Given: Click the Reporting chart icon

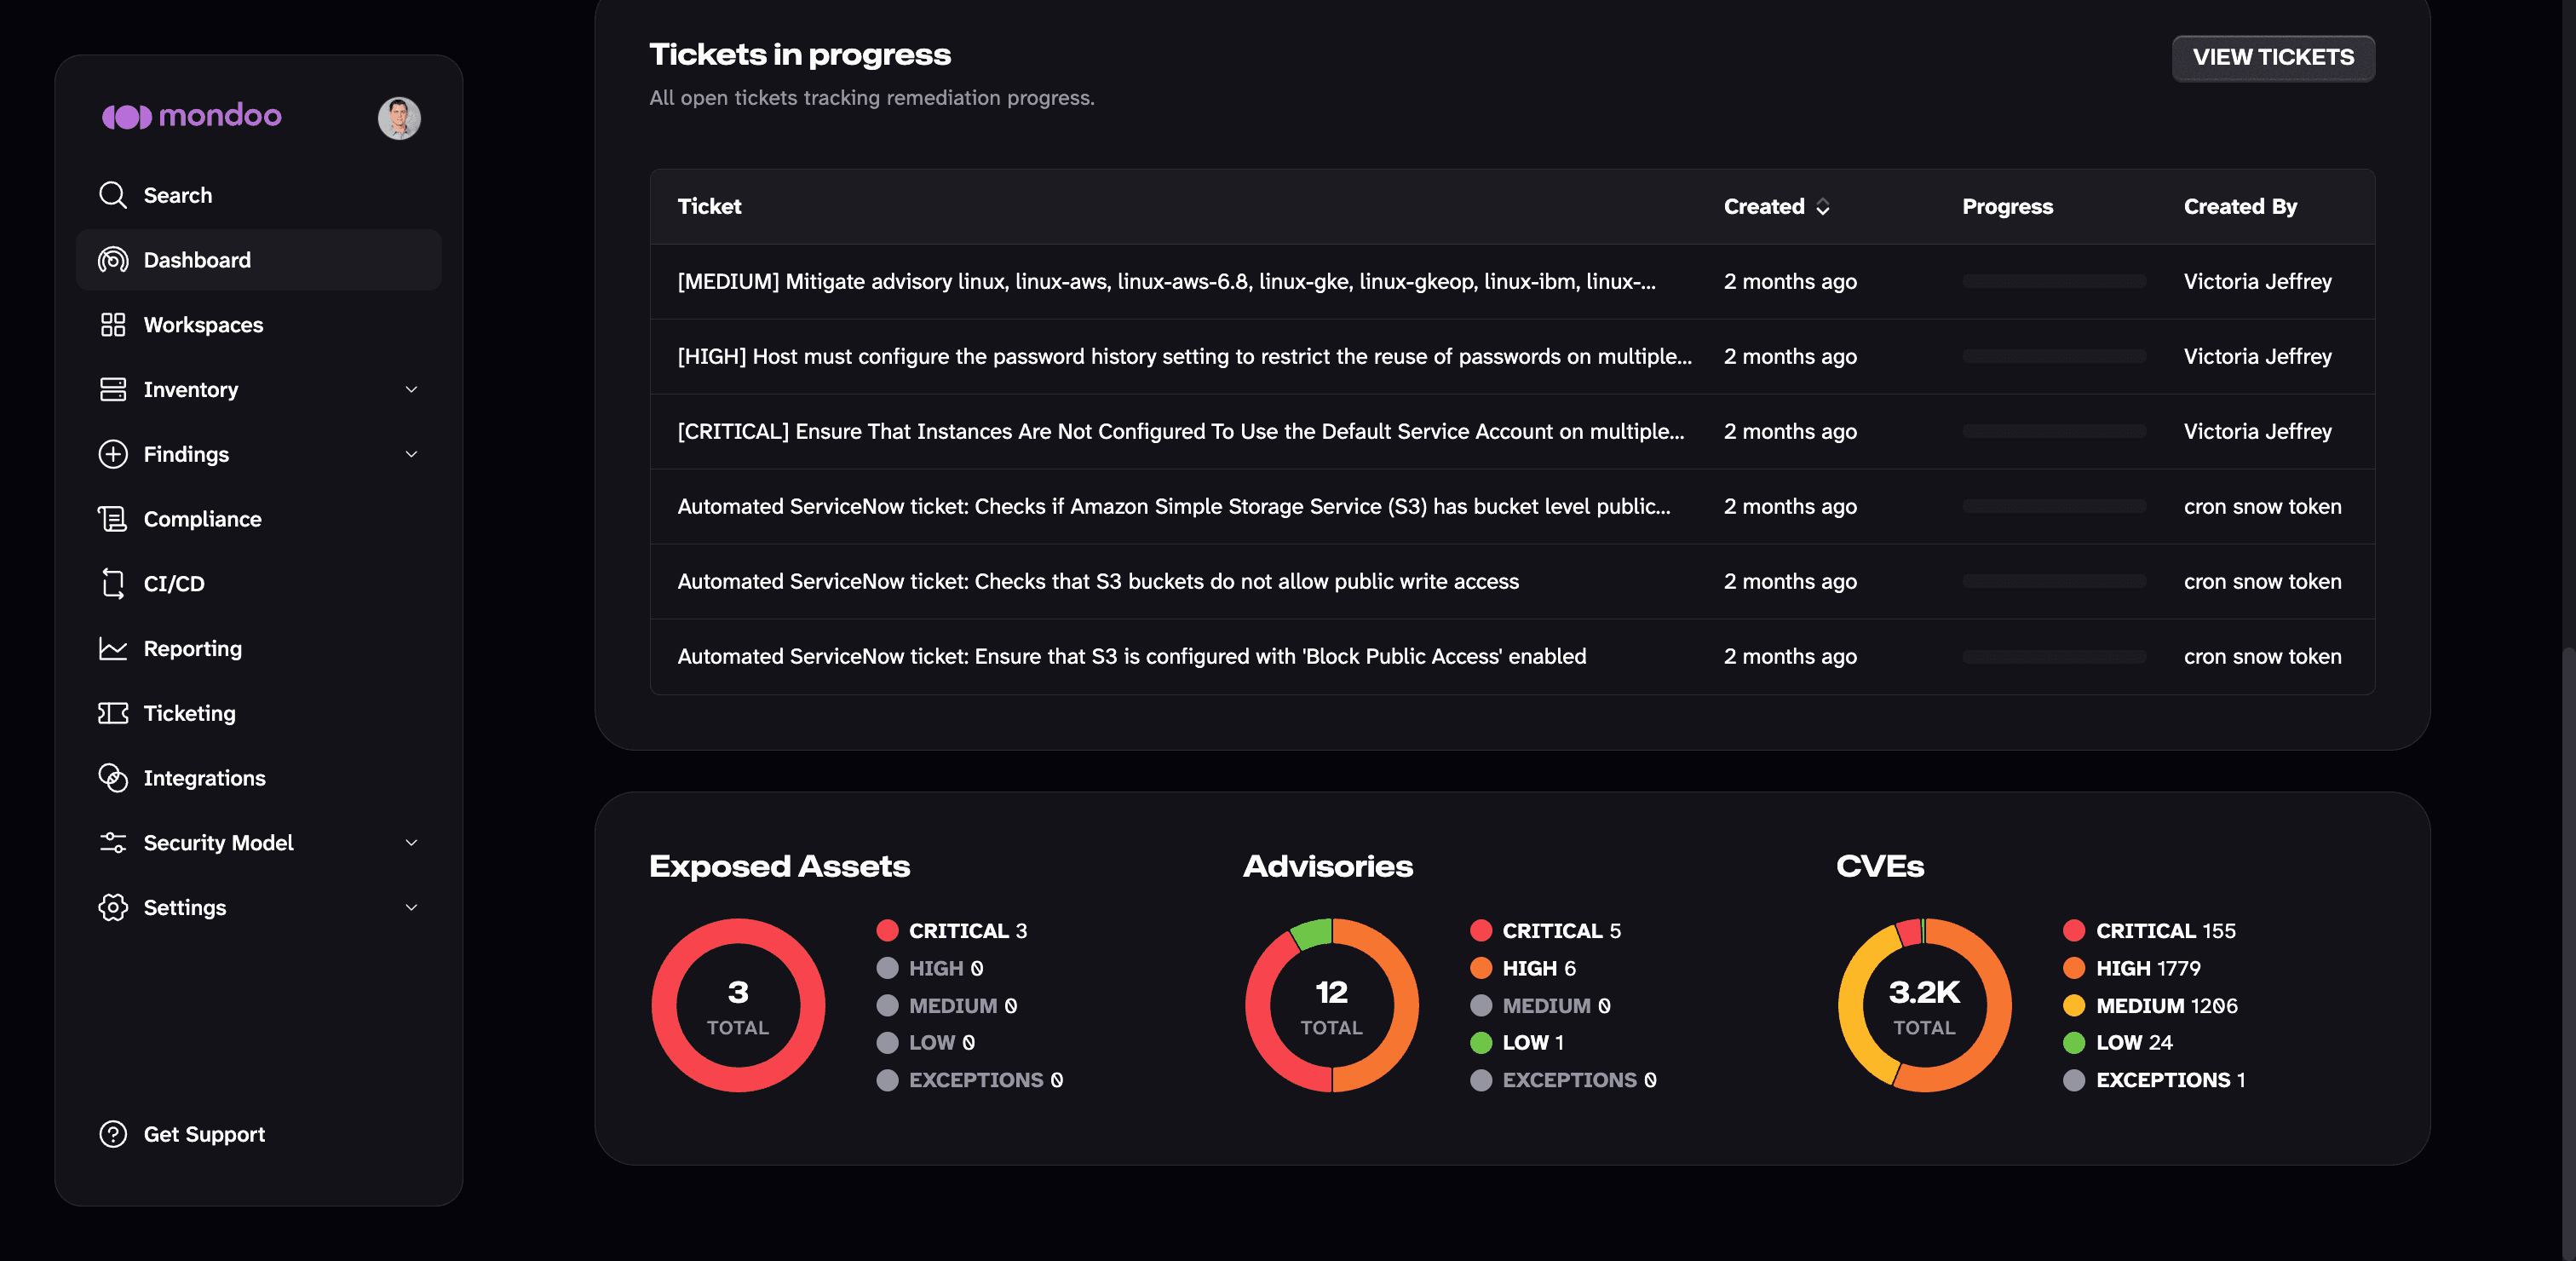Looking at the screenshot, I should coord(113,648).
